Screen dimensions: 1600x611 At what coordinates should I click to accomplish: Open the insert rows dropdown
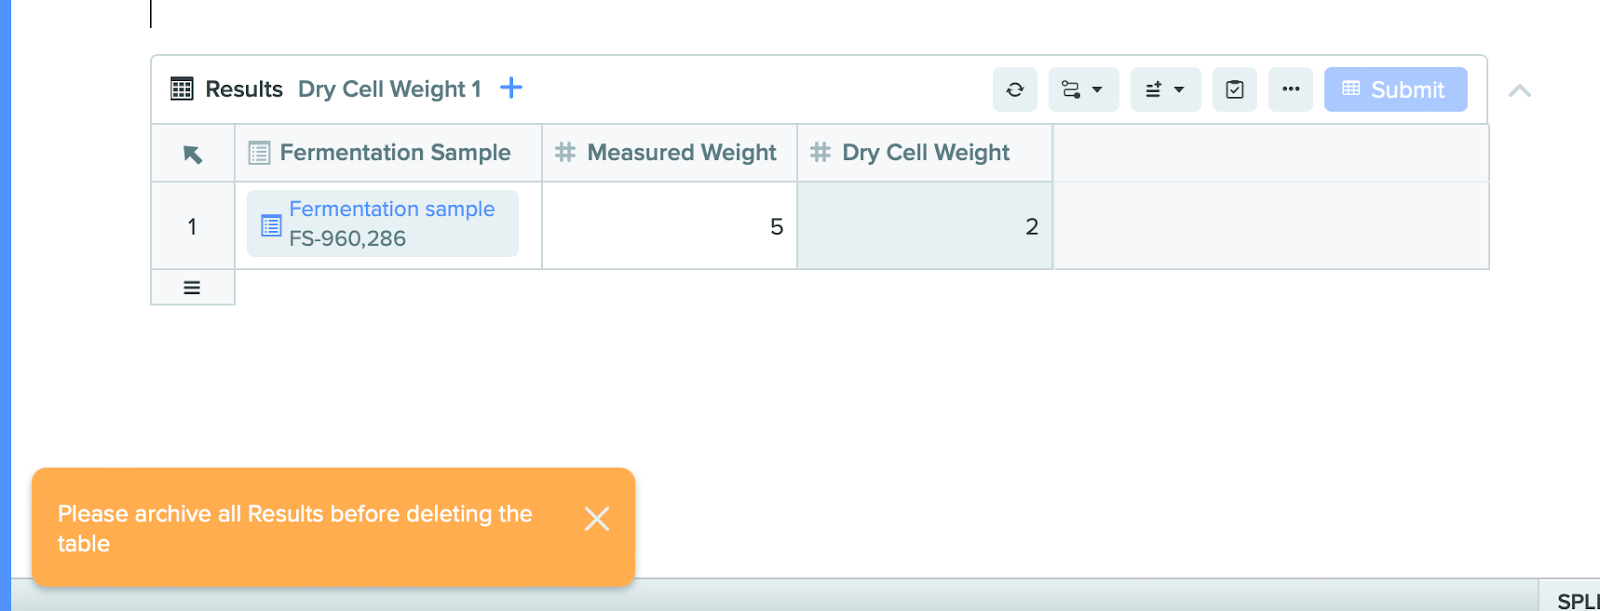pos(1165,90)
